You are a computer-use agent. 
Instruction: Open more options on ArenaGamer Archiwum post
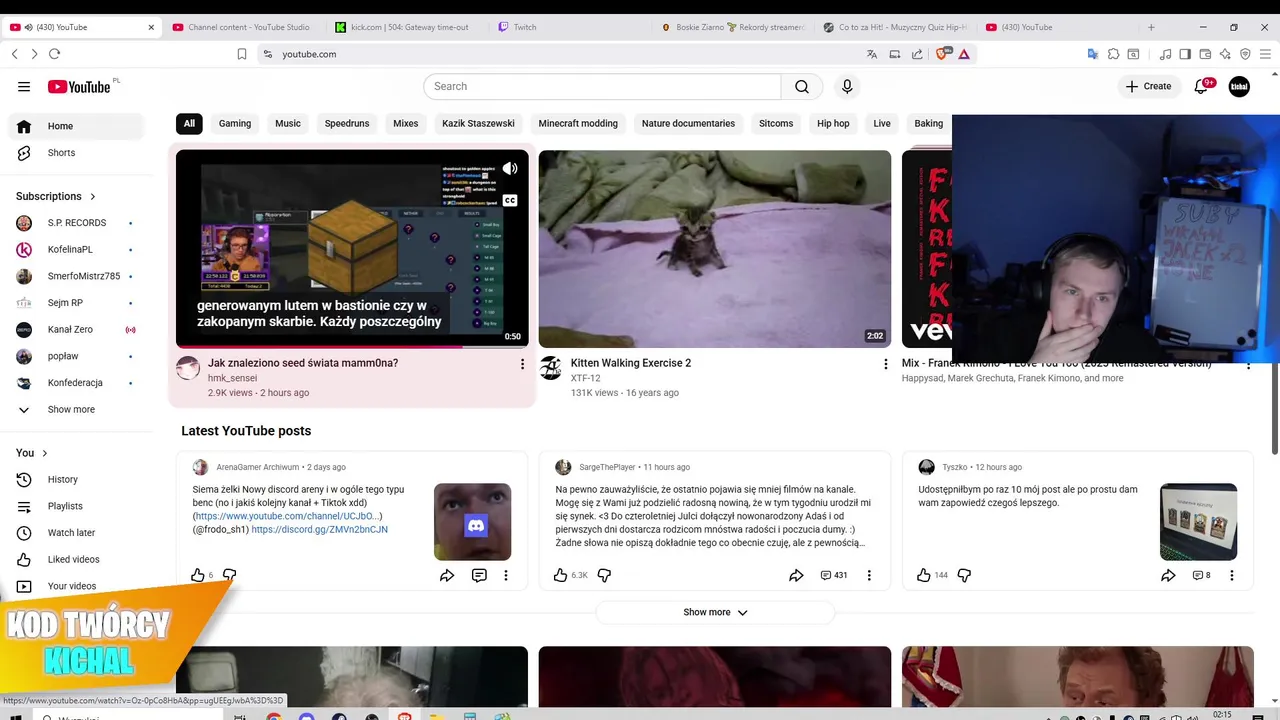tap(506, 575)
